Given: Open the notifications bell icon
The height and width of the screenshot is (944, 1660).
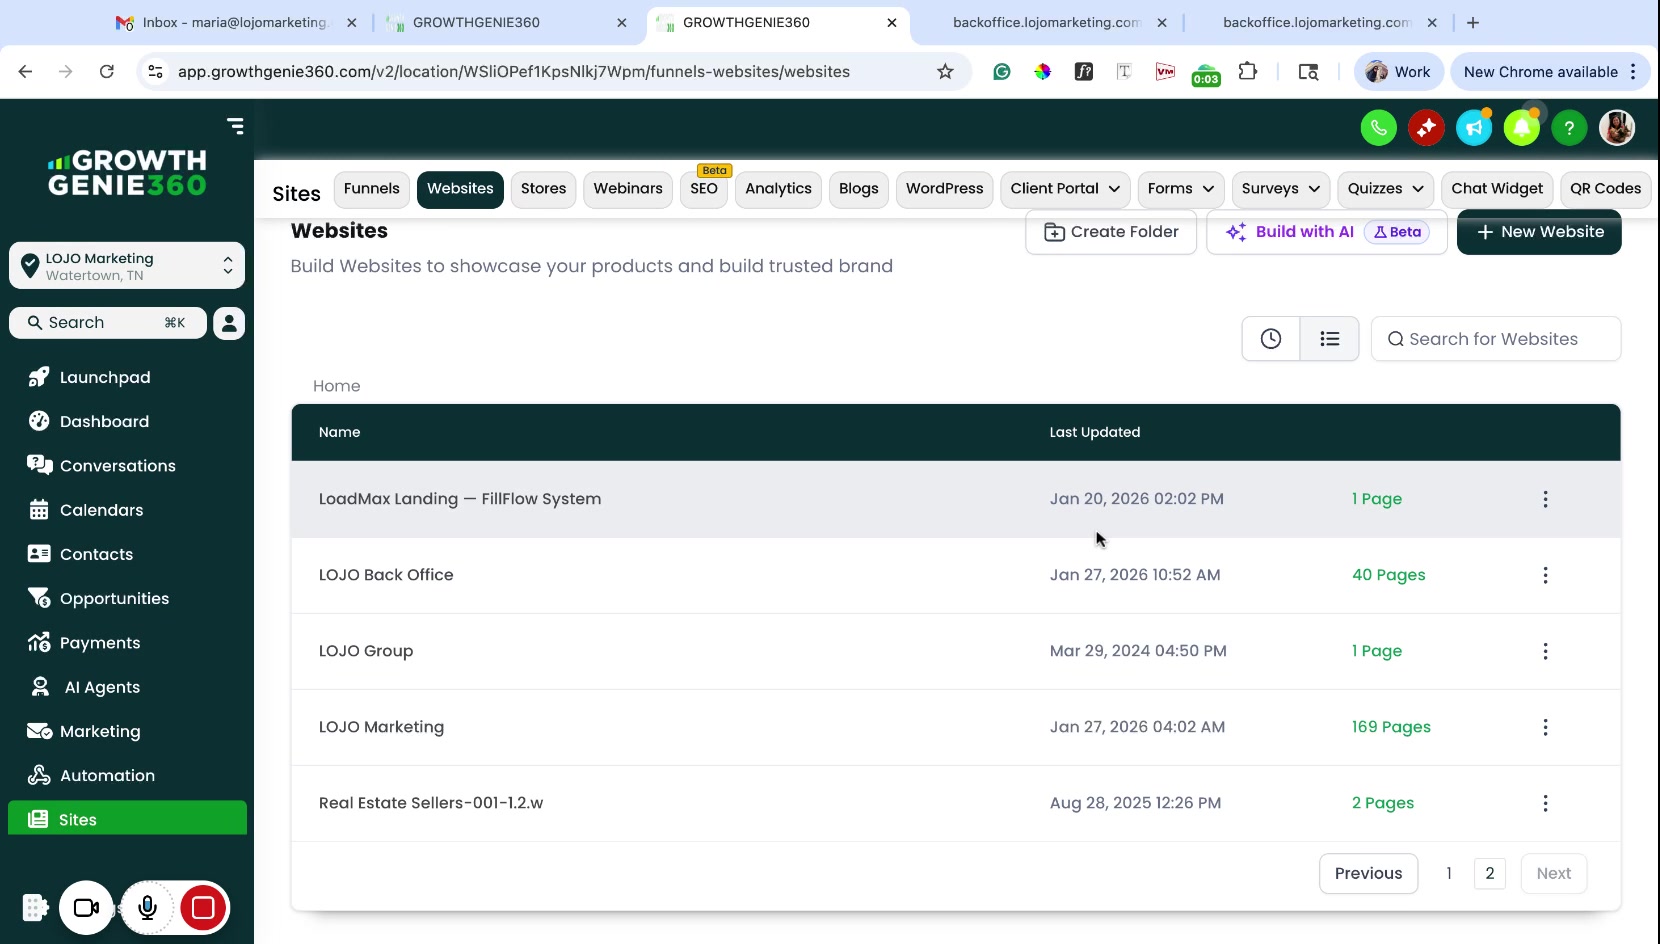Looking at the screenshot, I should pos(1521,128).
